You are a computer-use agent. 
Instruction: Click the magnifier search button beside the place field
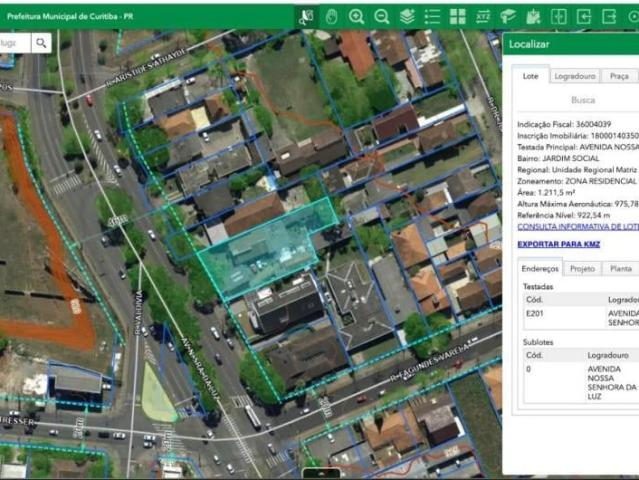[41, 43]
